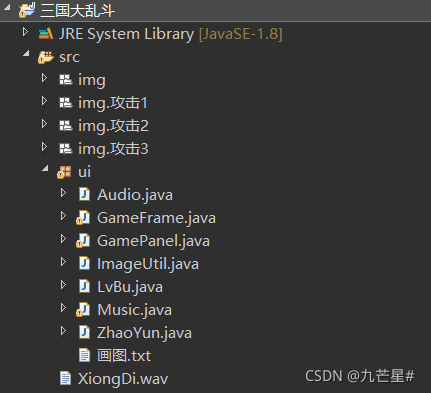Click the 三国大乱斗 project icon
431x393 pixels.
[27, 10]
